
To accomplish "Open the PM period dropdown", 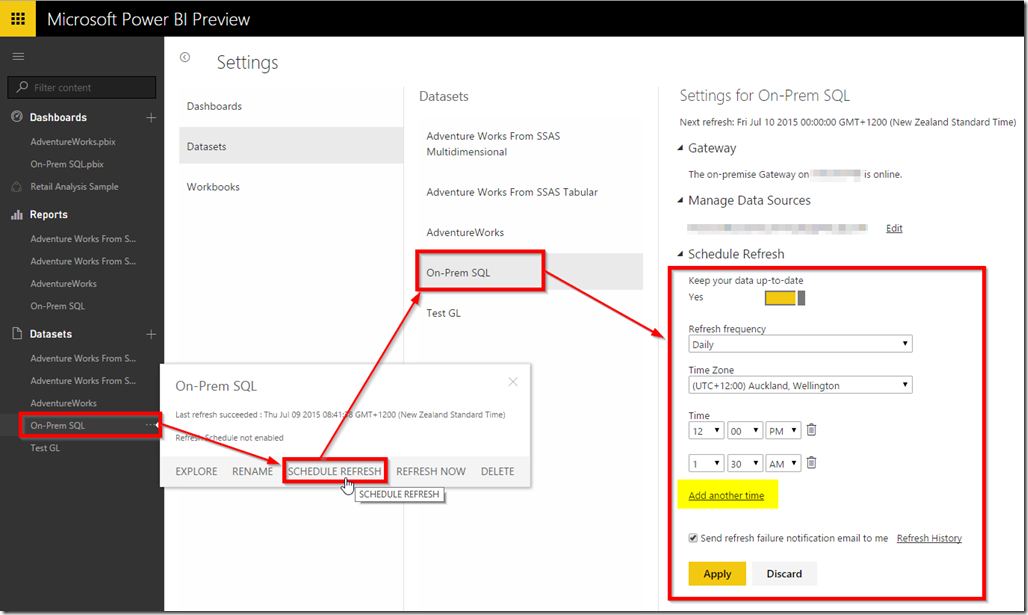I will tap(783, 431).
